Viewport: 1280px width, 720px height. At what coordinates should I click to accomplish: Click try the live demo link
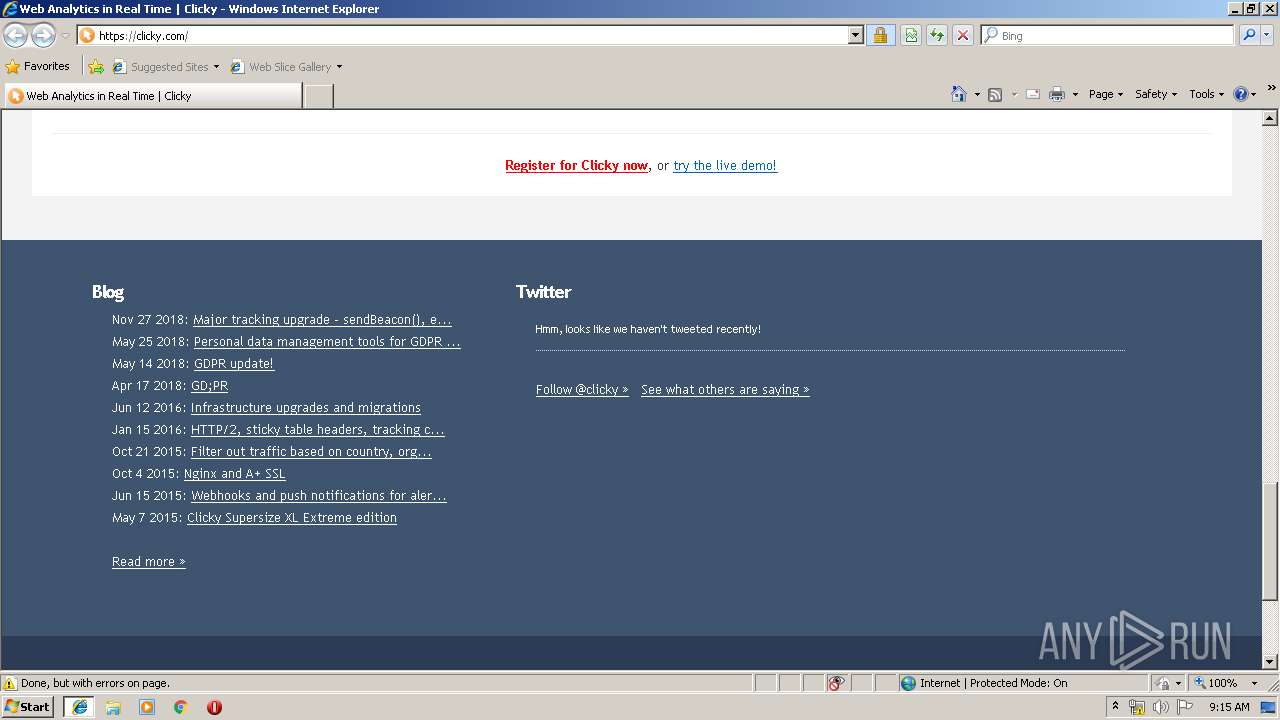coord(725,166)
